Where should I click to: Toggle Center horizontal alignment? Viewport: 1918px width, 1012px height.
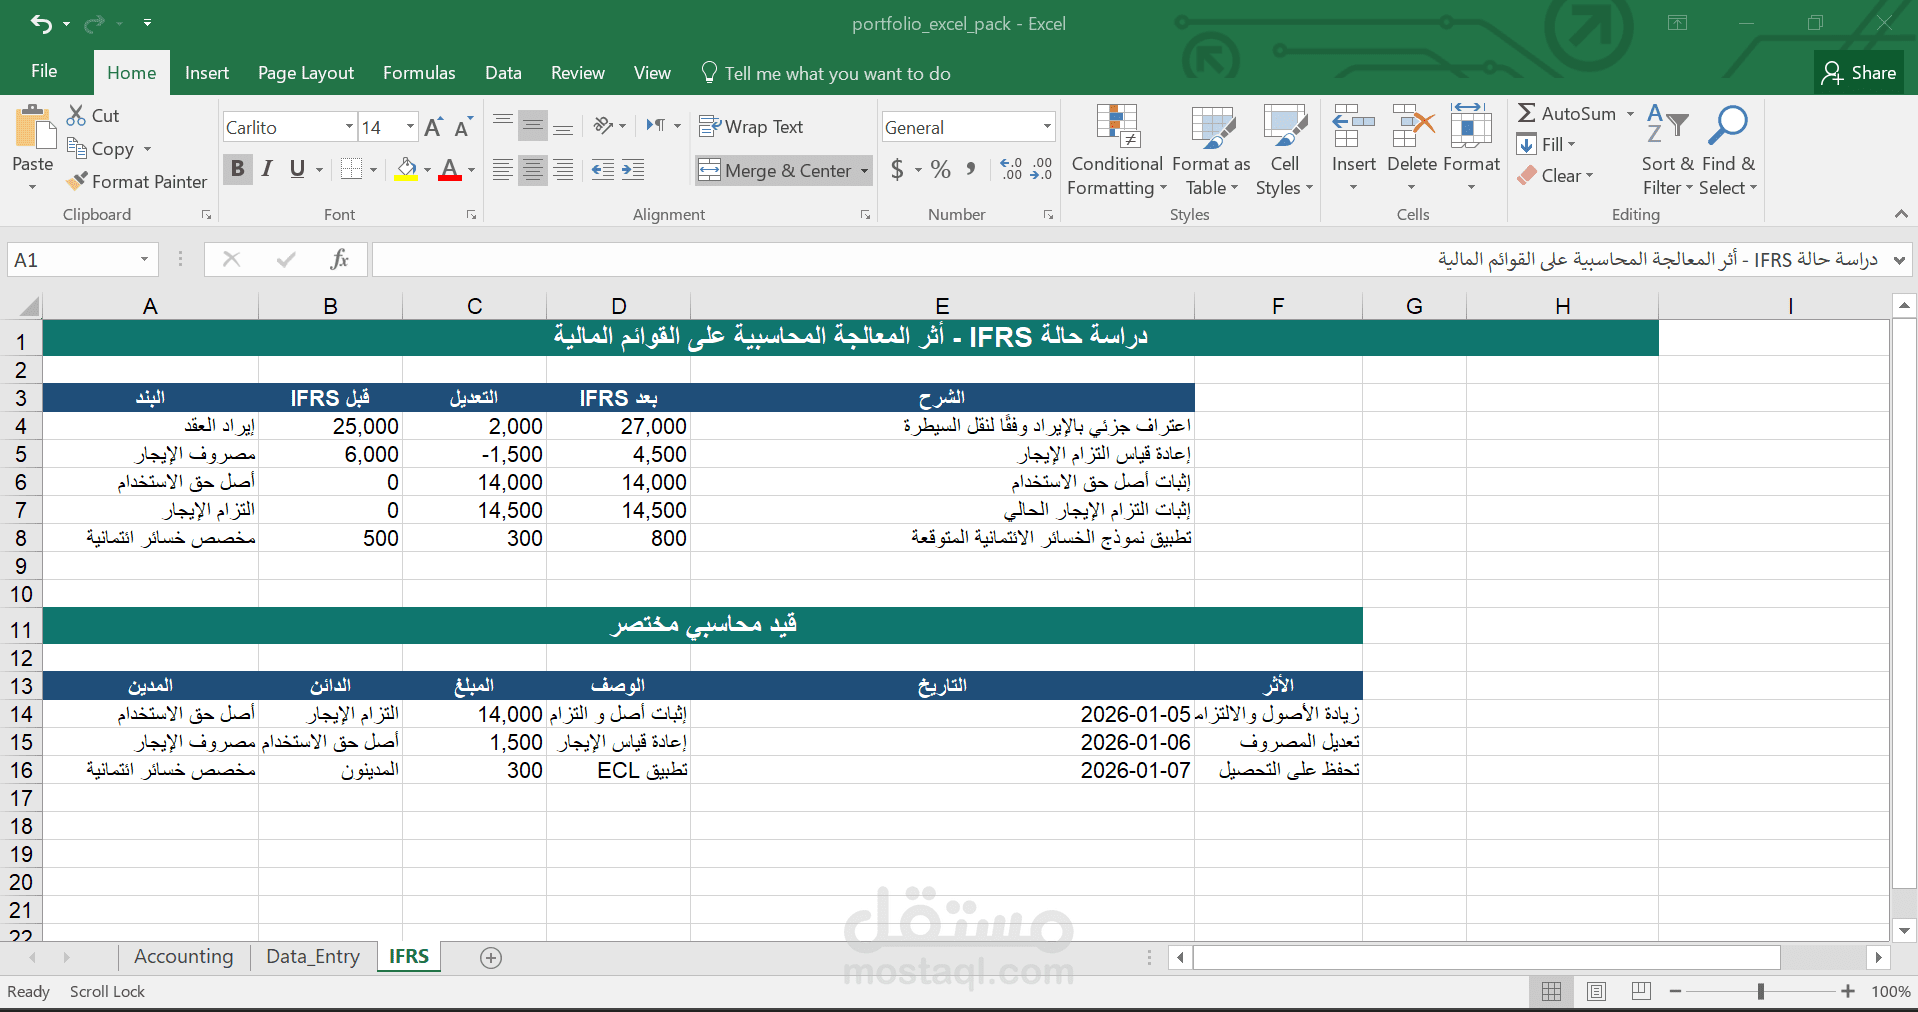(533, 170)
